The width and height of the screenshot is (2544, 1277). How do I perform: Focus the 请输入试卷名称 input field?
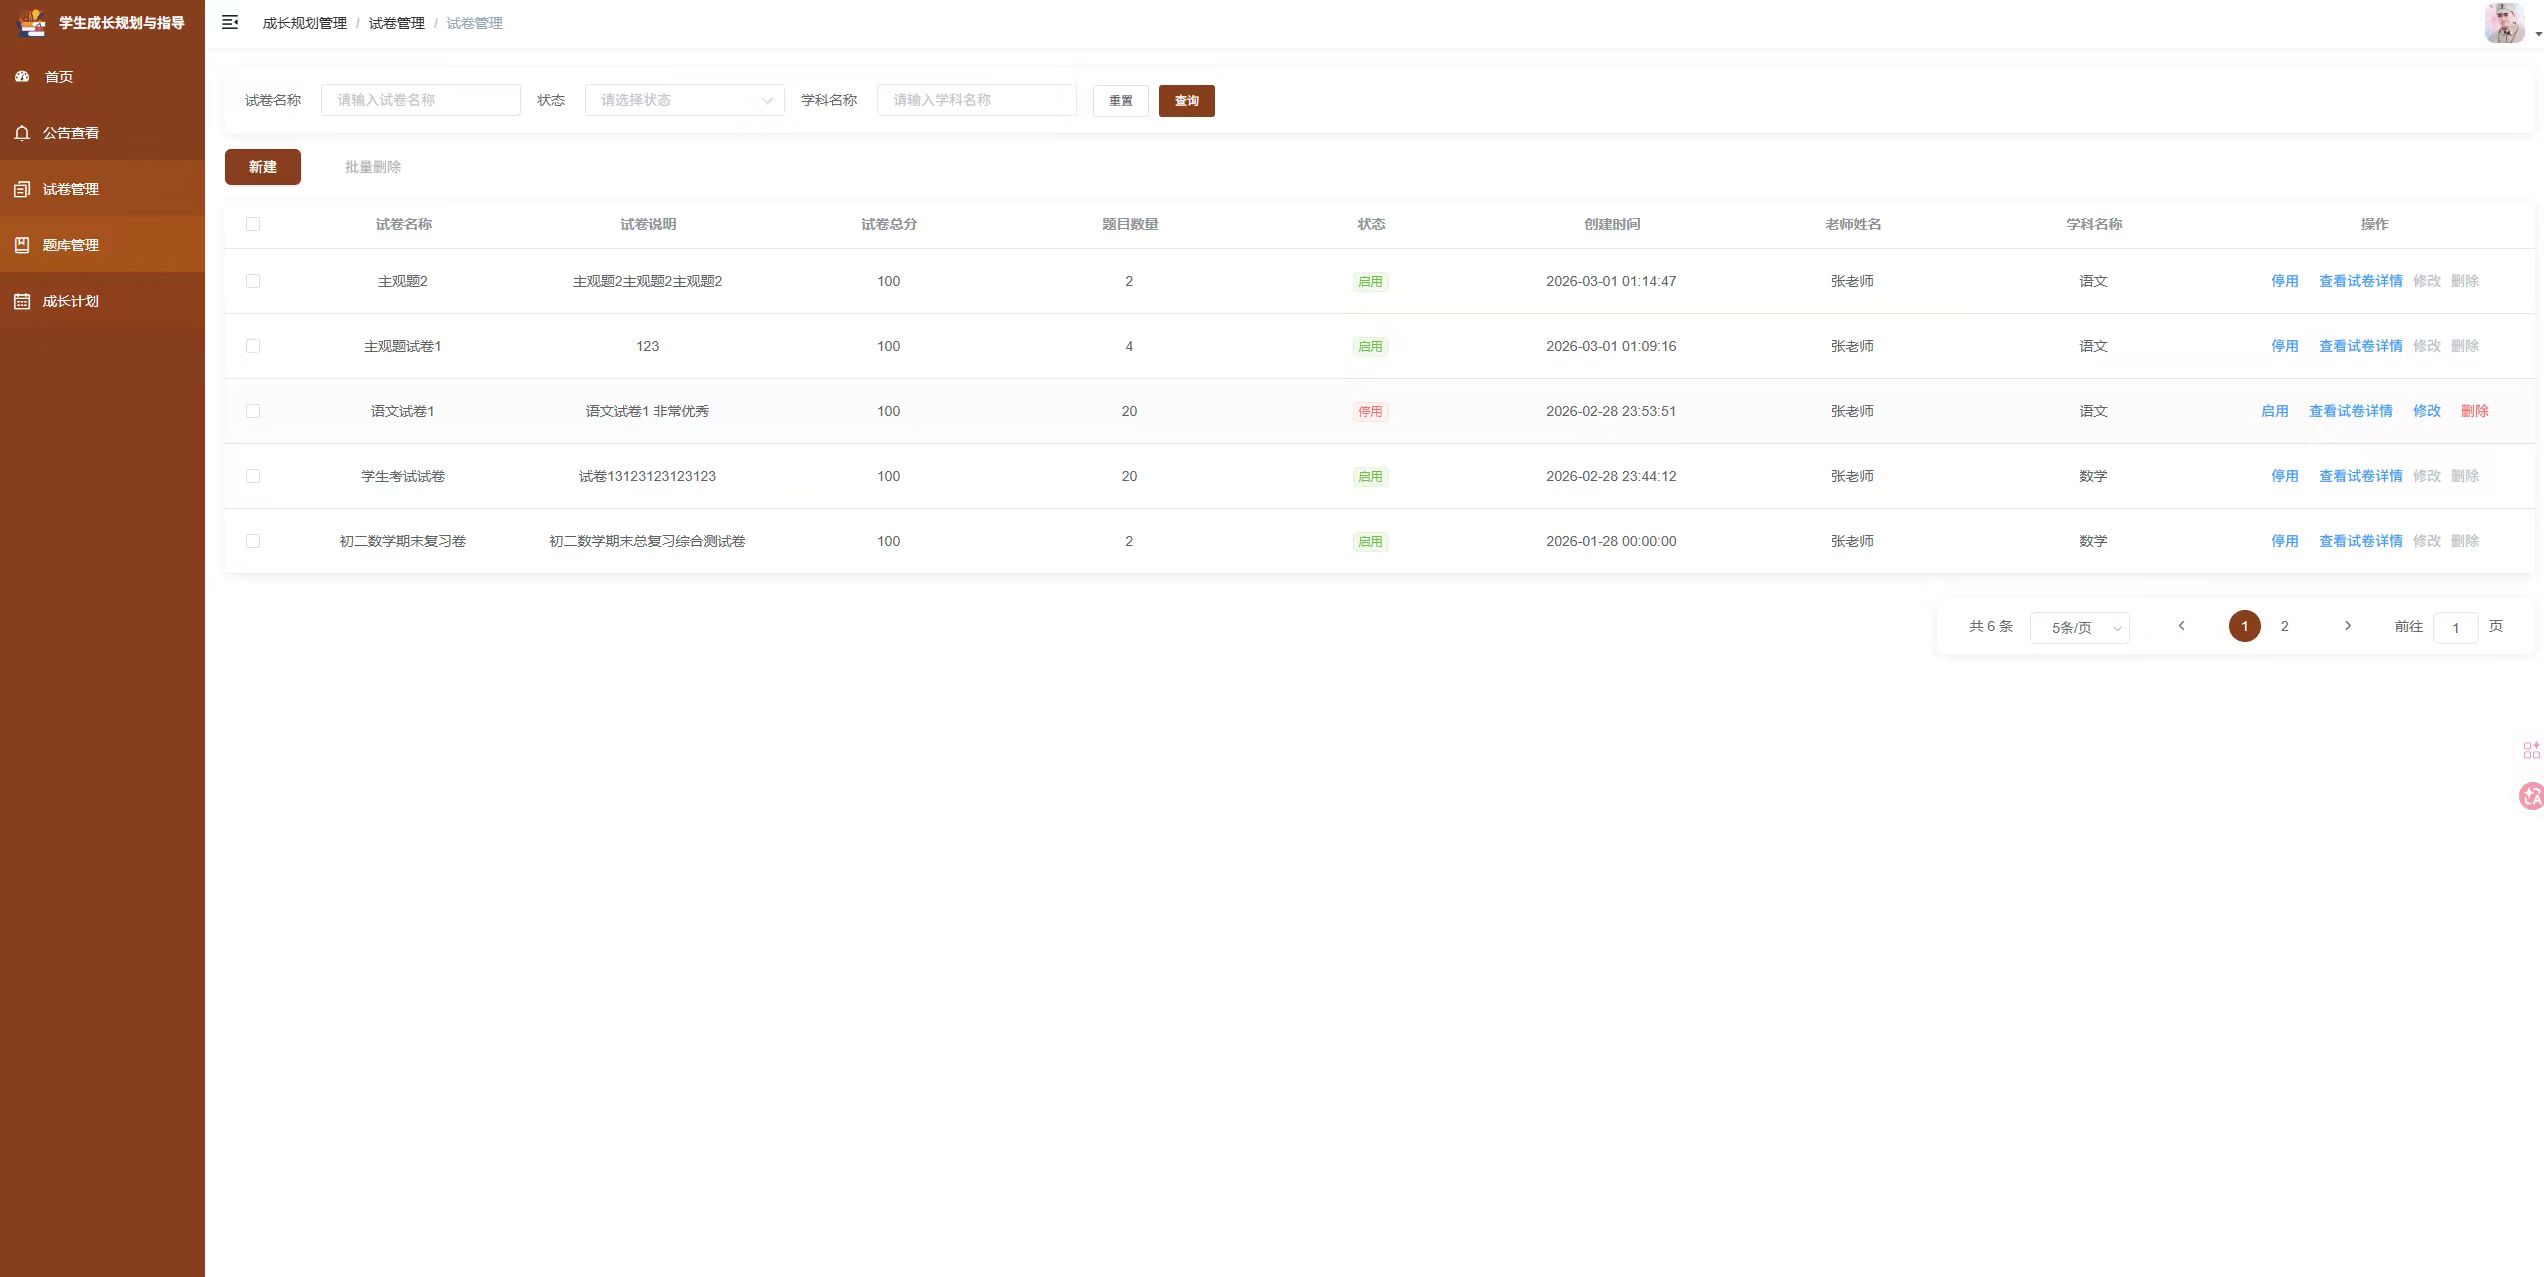[421, 100]
